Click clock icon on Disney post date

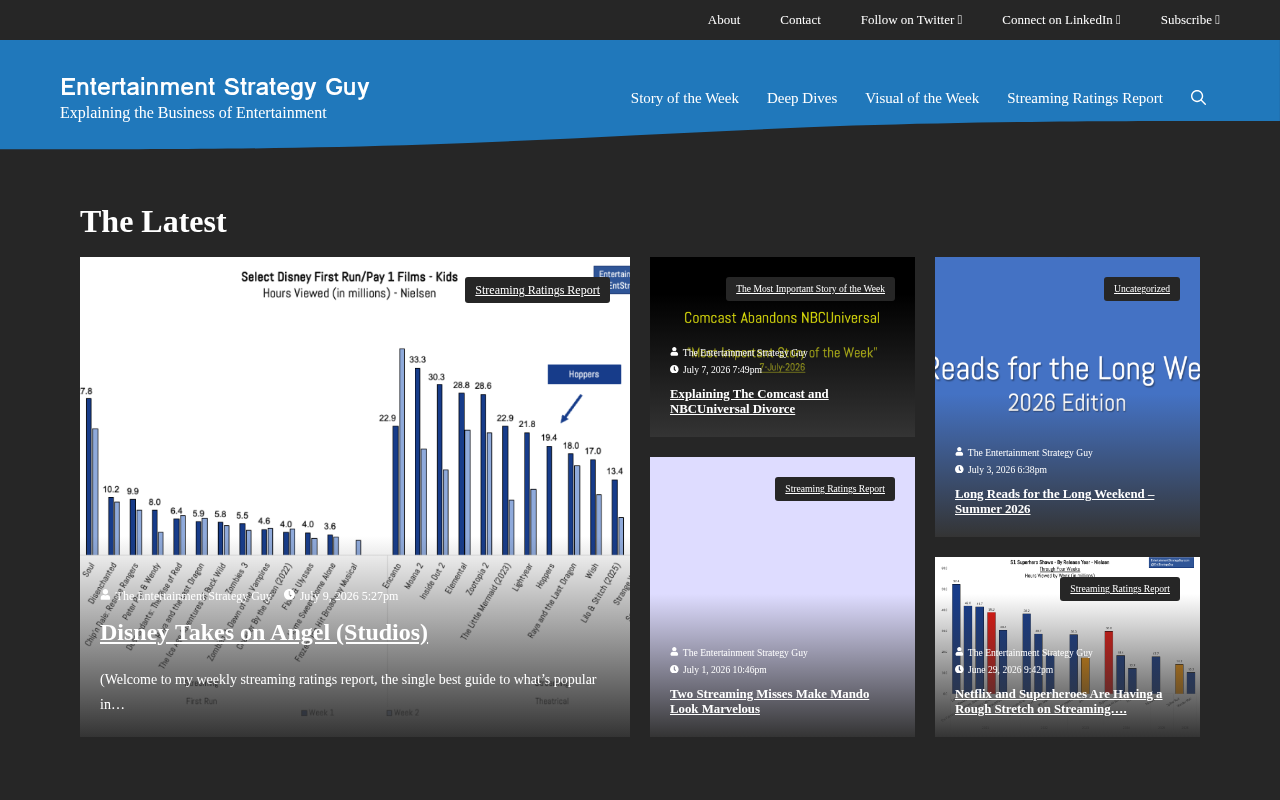(x=290, y=595)
